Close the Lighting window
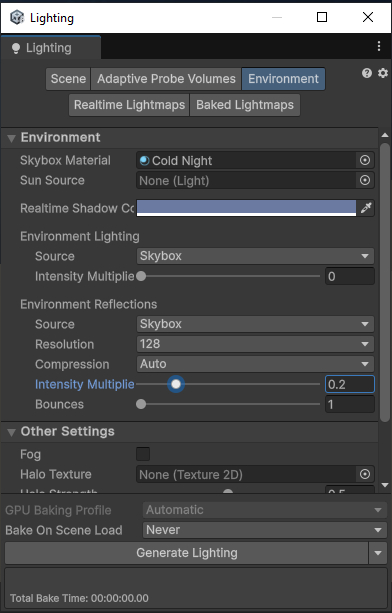The width and height of the screenshot is (392, 613). click(368, 17)
